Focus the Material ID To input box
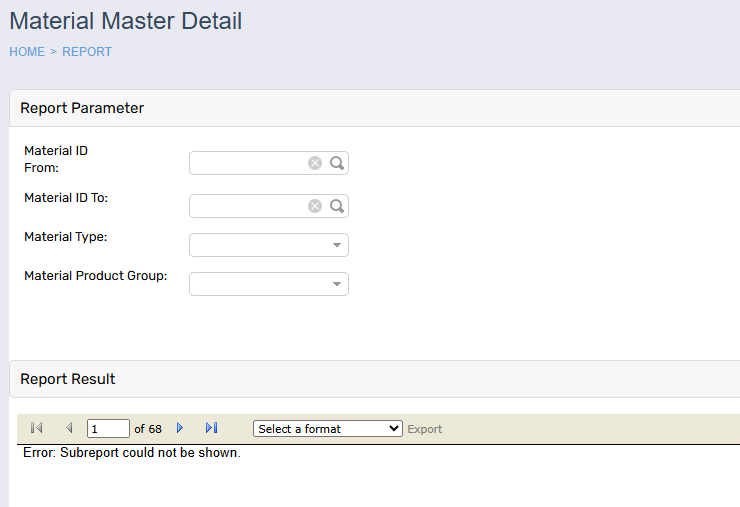Screen dimensions: 740x507 point(248,206)
